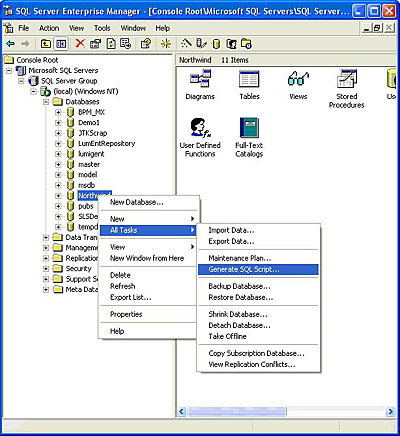
Task: Collapse the (local) (Windows NT) server node
Action: [x=34, y=91]
